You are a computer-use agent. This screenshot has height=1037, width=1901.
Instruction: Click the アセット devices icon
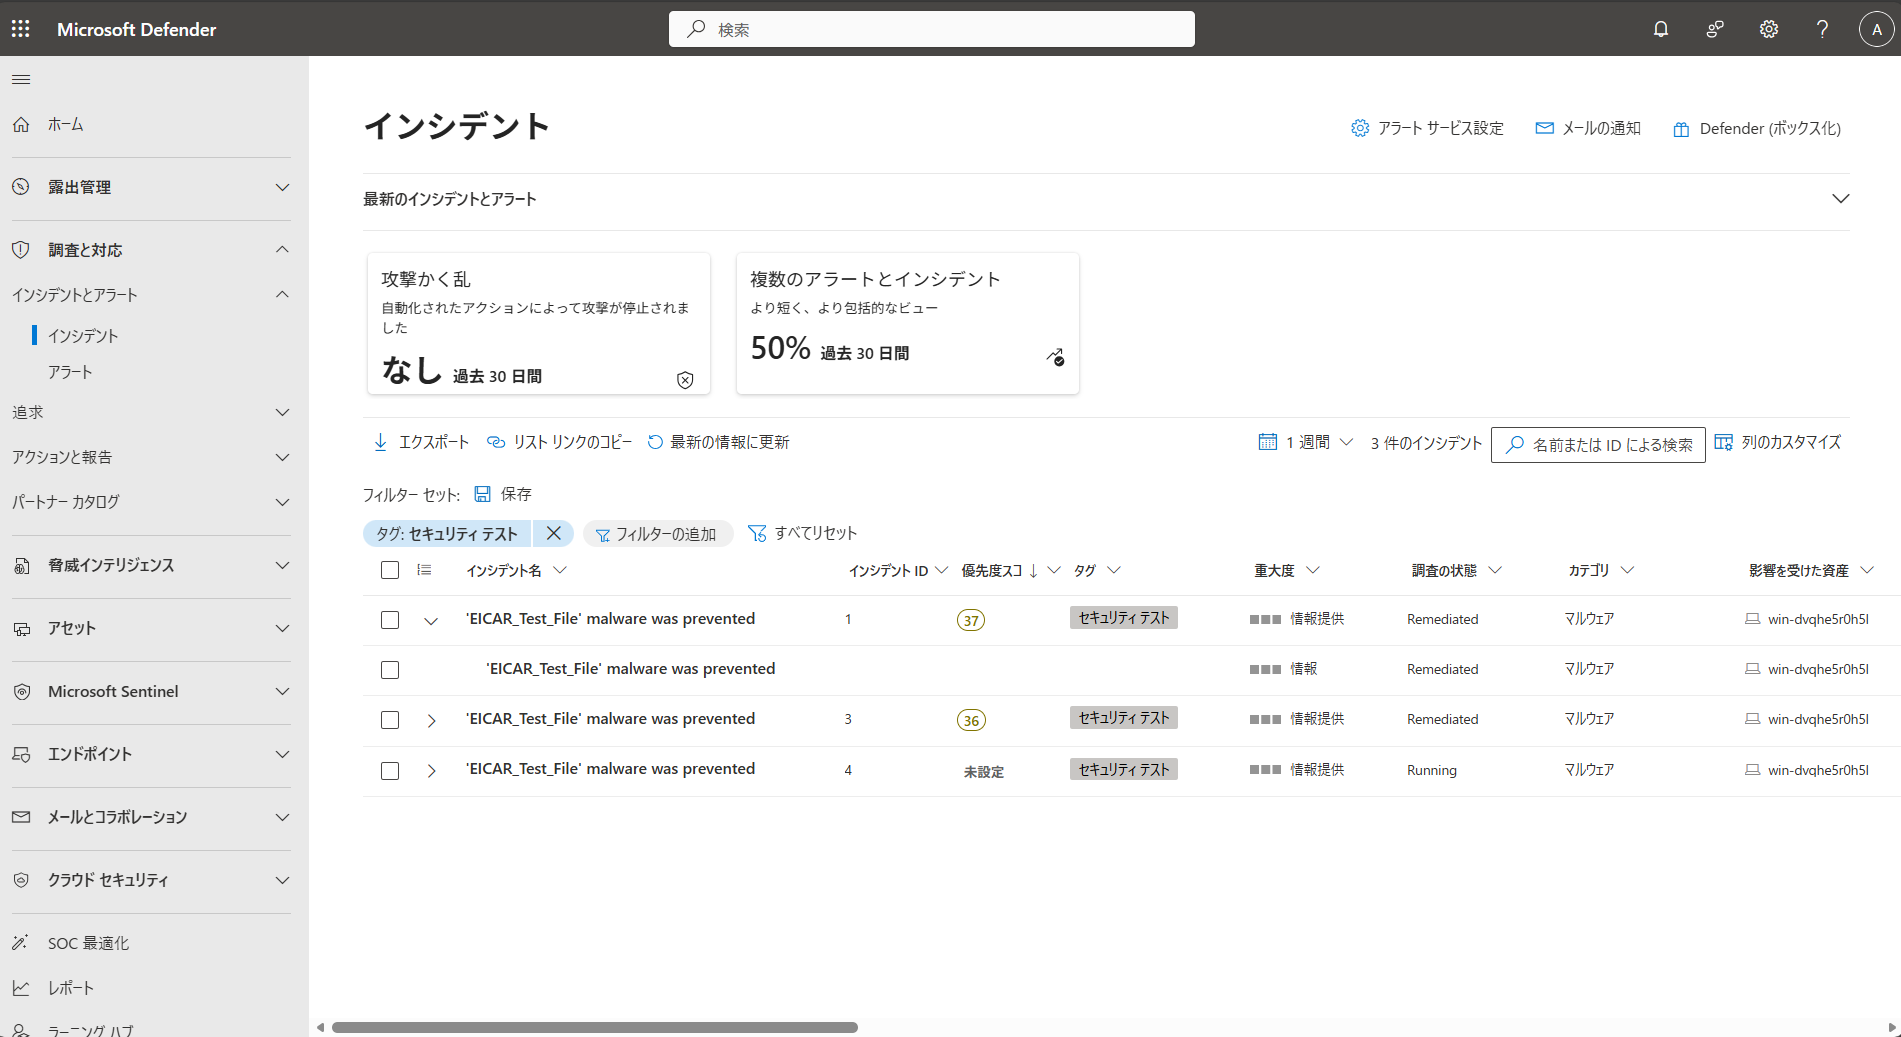tap(21, 628)
